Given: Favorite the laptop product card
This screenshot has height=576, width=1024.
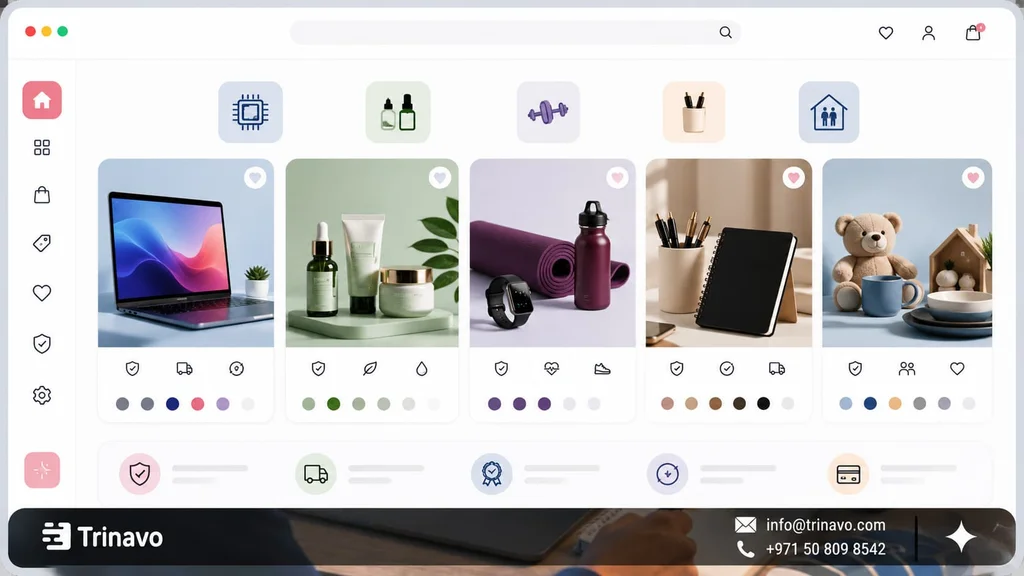Looking at the screenshot, I should 255,178.
